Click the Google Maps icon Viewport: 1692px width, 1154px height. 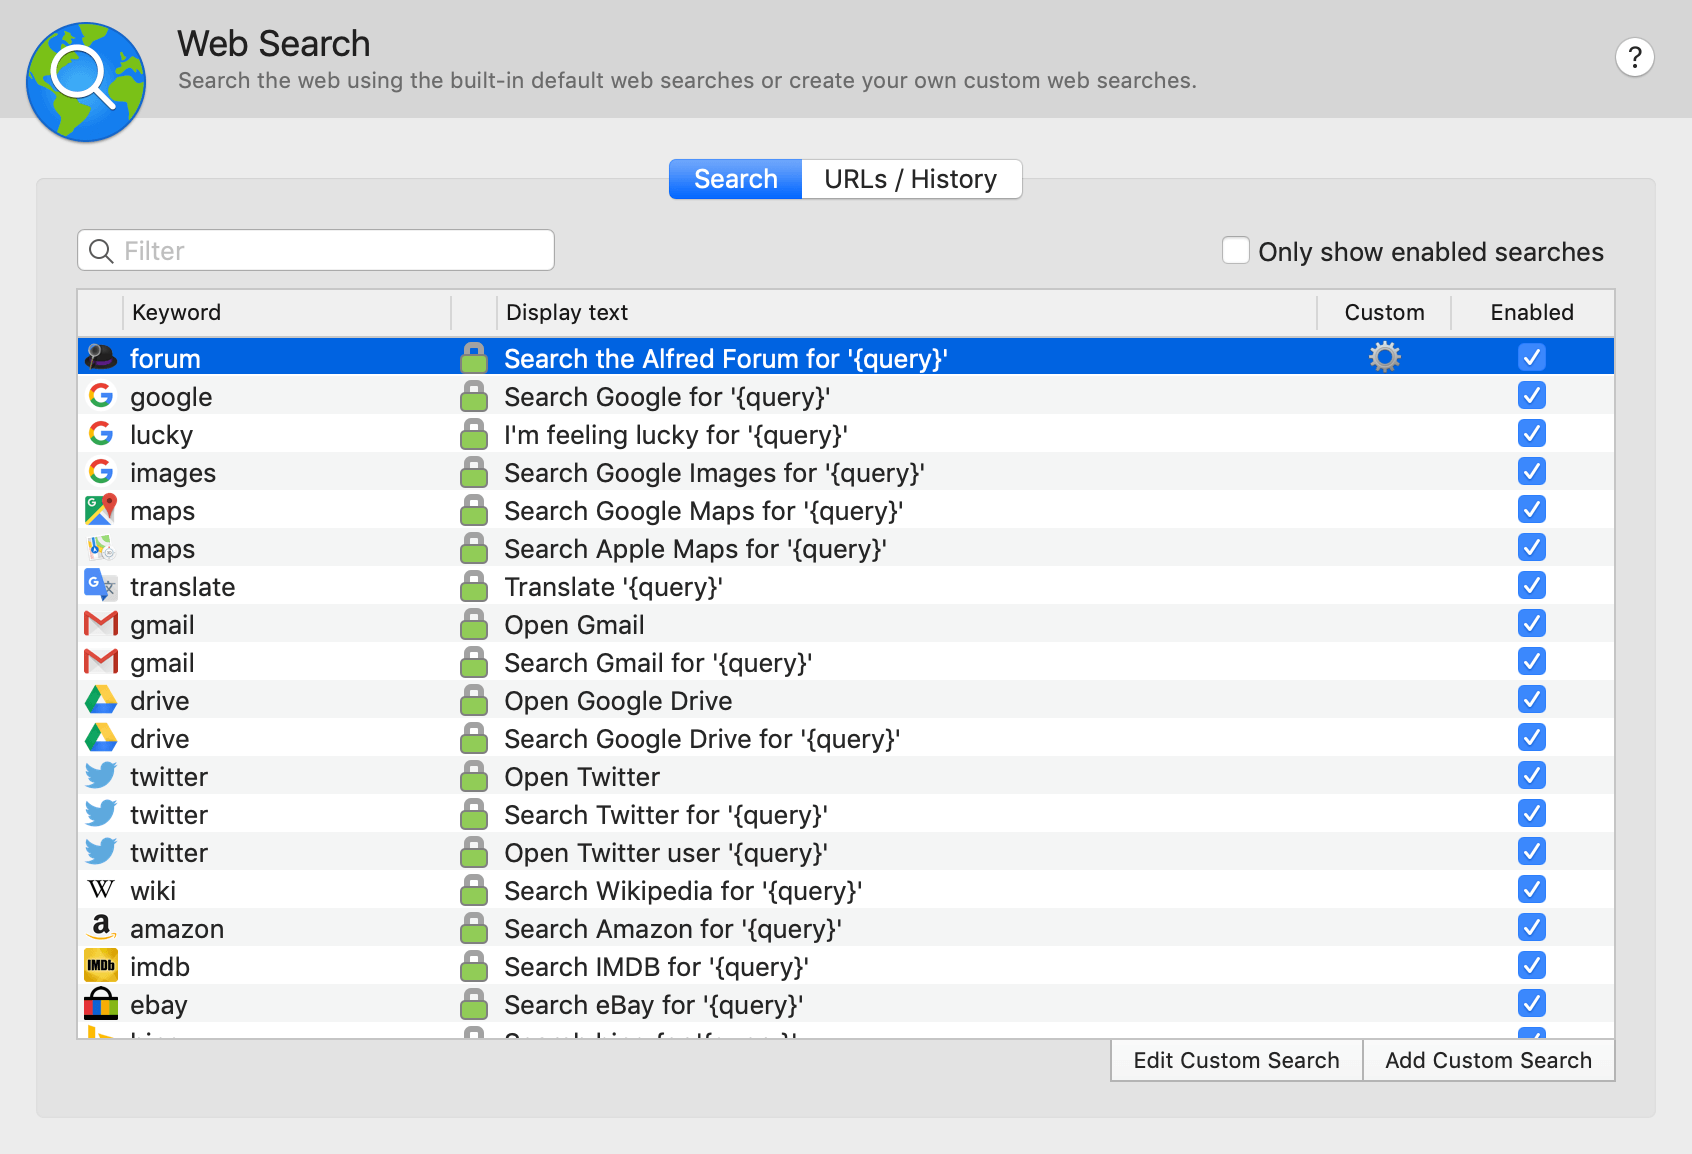coord(100,509)
